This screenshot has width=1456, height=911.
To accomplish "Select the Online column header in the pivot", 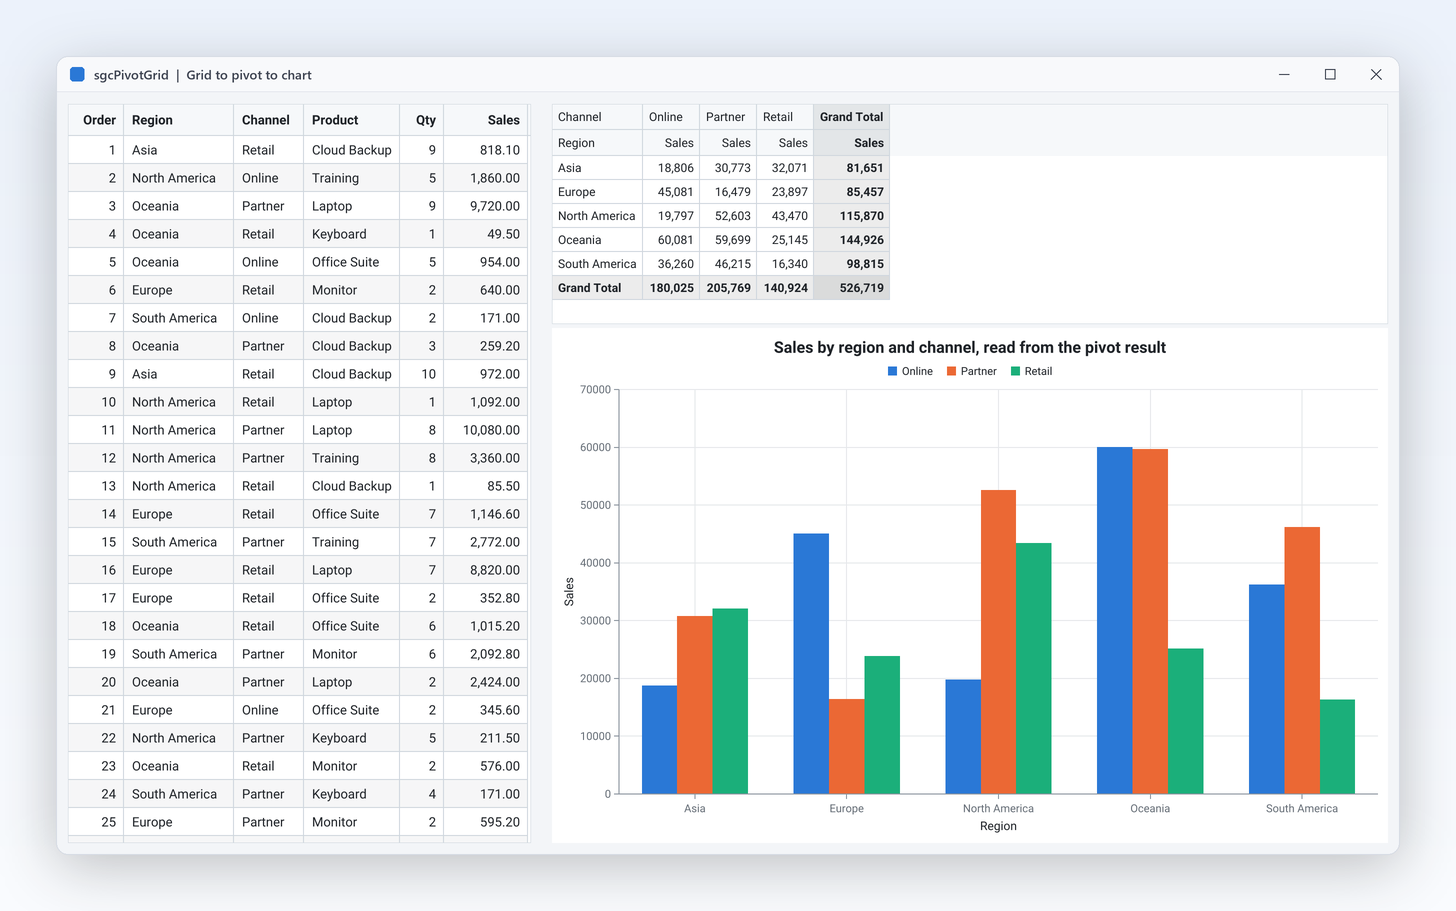I will [671, 117].
